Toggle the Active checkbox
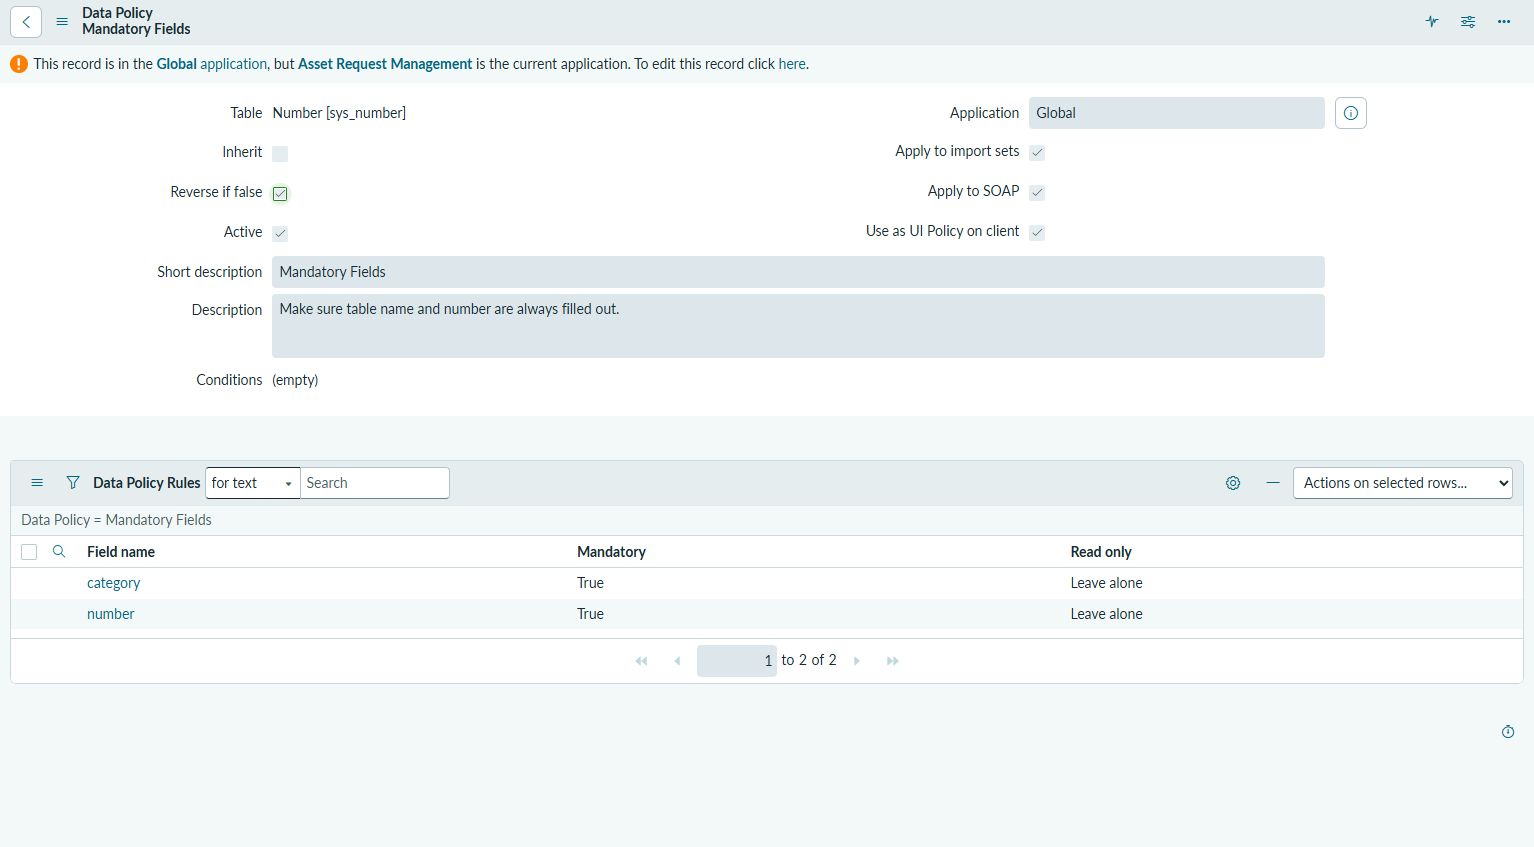This screenshot has height=847, width=1534. [x=280, y=234]
